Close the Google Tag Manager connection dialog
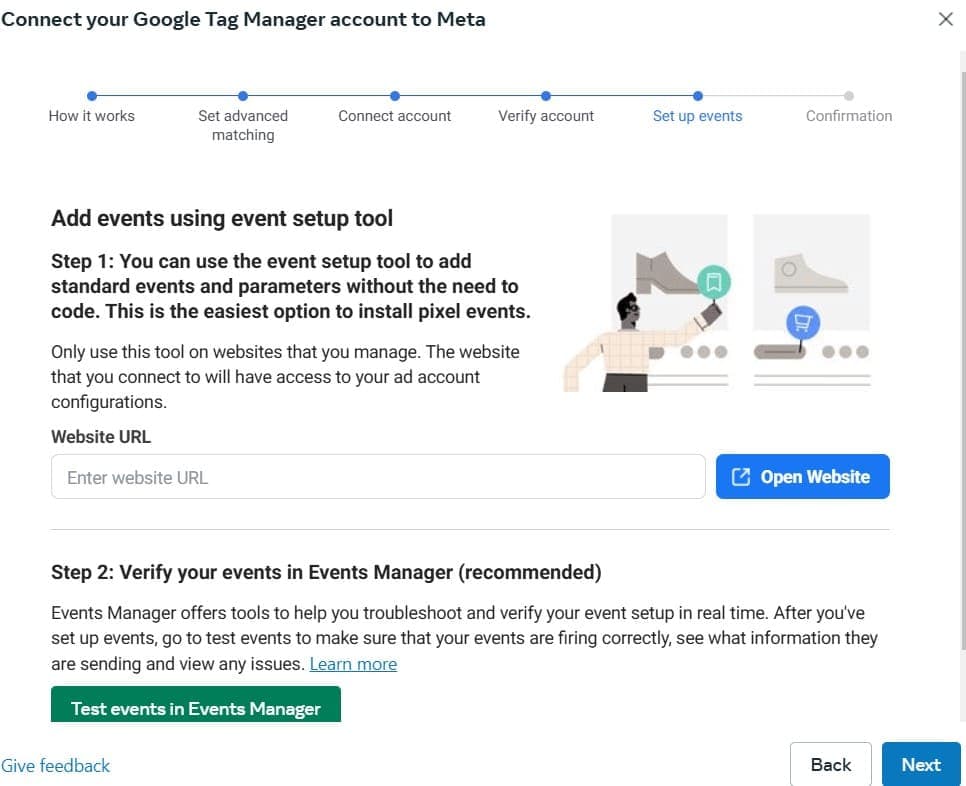Screen dimensions: 966x786 click(x=945, y=18)
